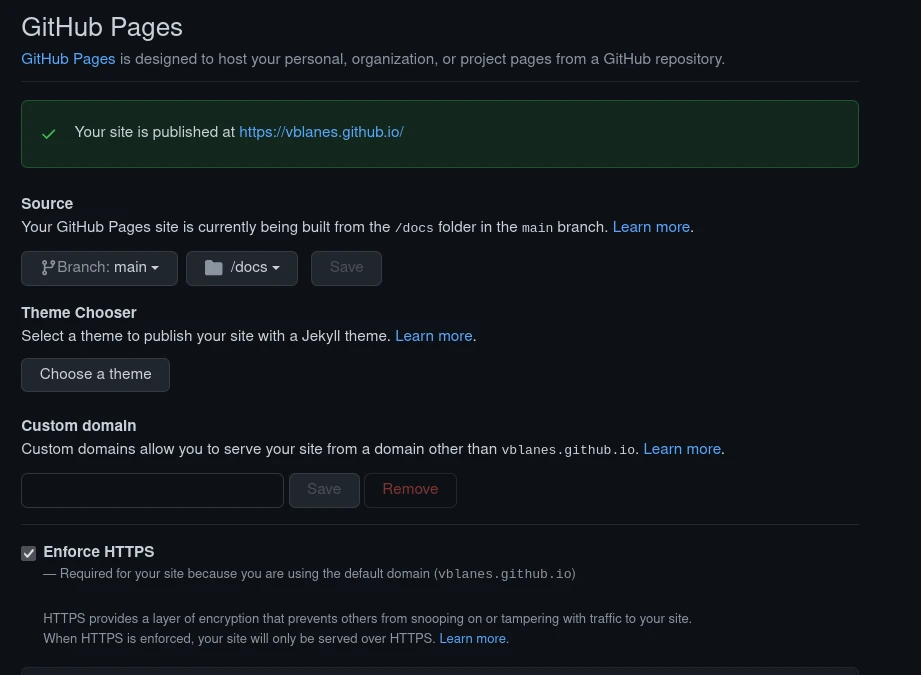Click the Save button next to /docs
Screen dimensions: 921x675
(x=346, y=268)
